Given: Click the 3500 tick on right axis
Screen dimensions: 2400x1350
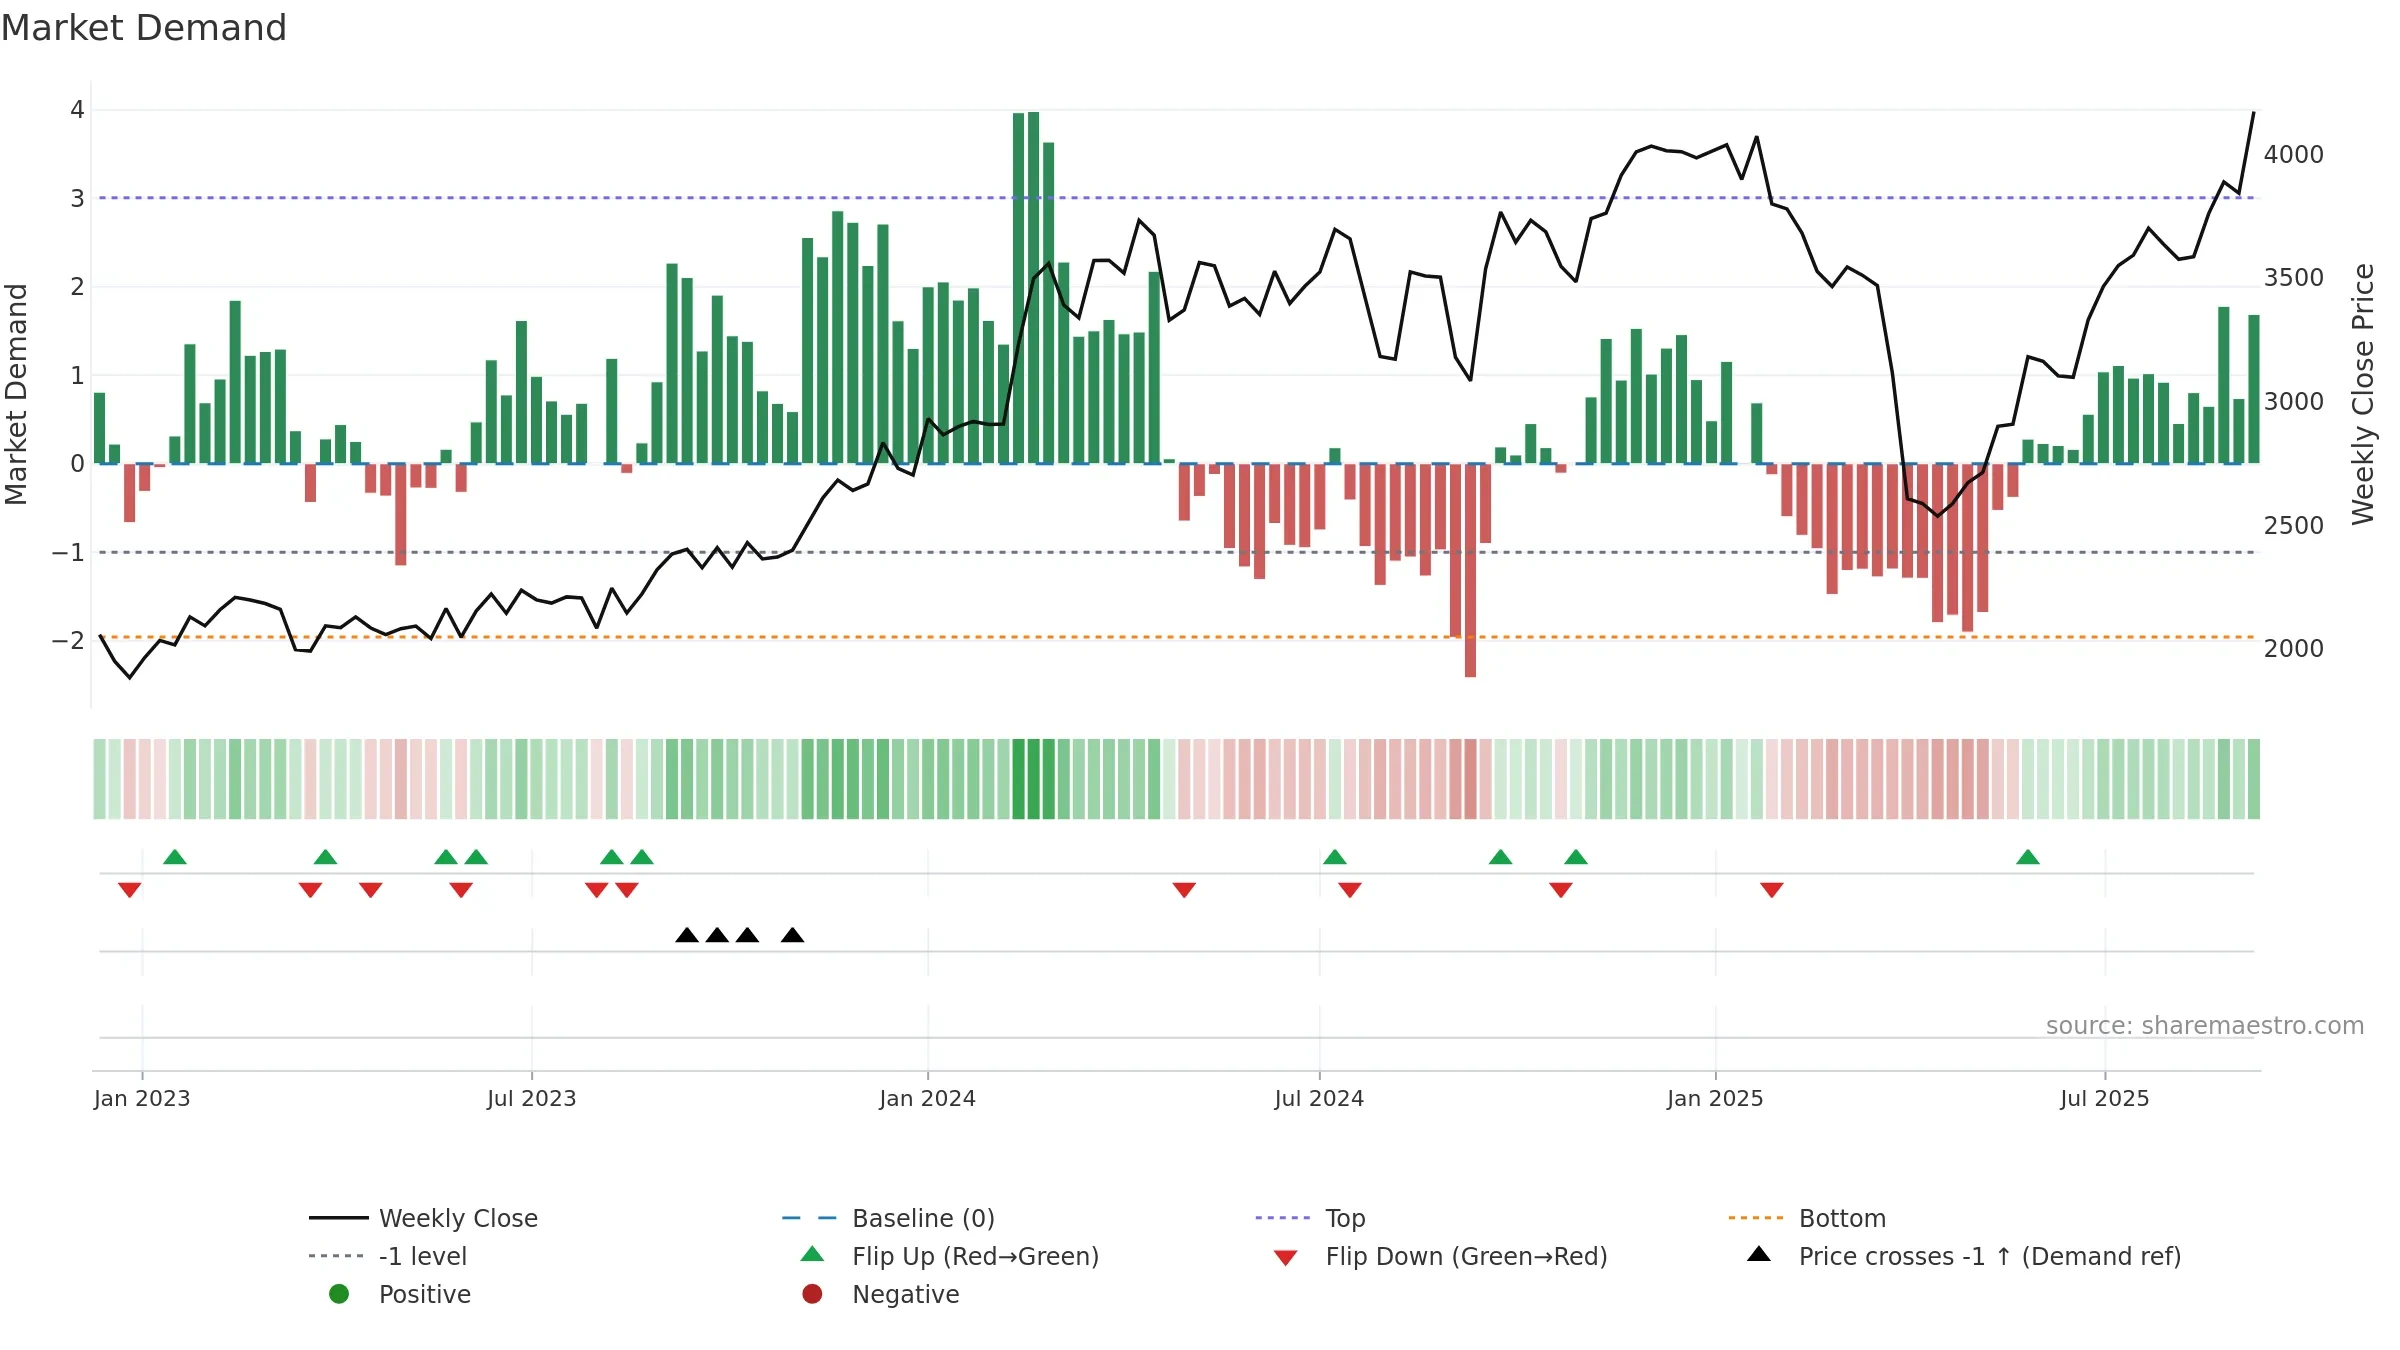Looking at the screenshot, I should (2294, 278).
